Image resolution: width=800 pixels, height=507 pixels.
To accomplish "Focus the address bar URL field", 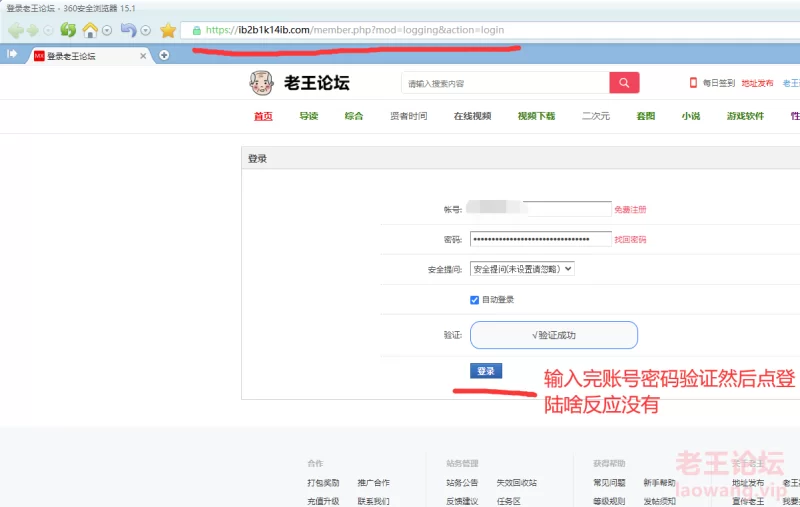I will 490,30.
